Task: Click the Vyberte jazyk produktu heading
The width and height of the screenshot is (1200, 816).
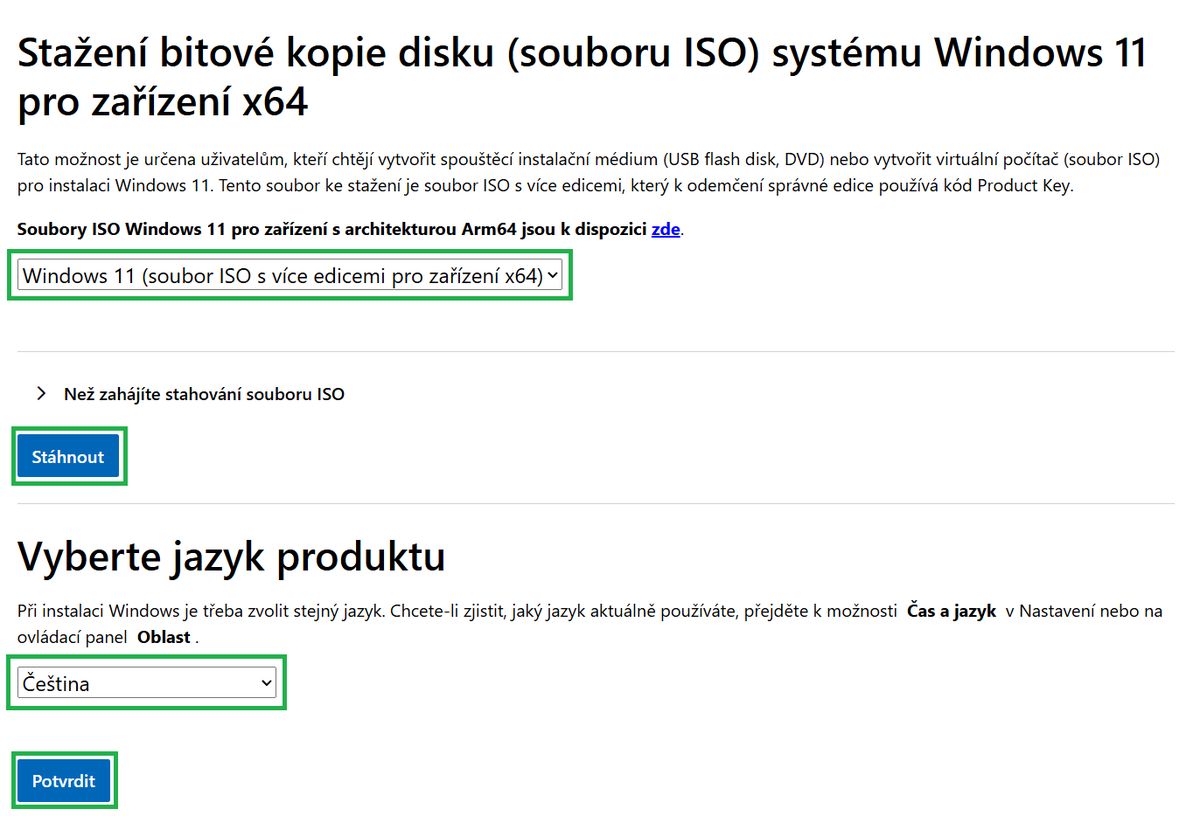Action: point(232,556)
